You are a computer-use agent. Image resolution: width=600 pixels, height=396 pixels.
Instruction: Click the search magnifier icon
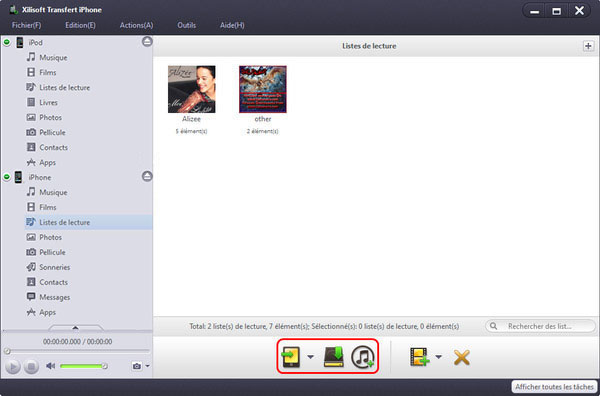(x=494, y=326)
